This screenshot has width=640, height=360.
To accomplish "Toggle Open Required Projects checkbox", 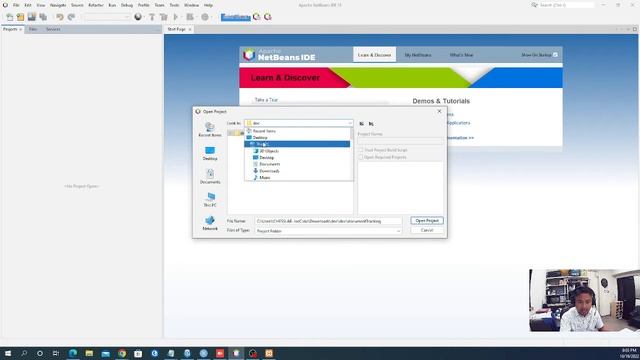I will 360,157.
